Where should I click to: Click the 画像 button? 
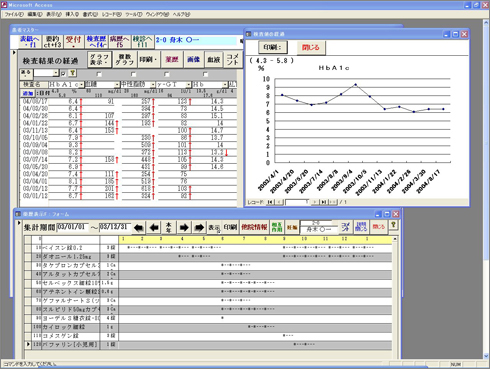pos(193,60)
